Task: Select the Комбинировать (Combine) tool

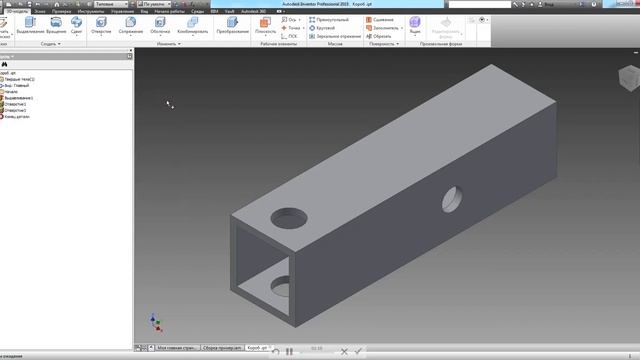Action: [x=193, y=25]
